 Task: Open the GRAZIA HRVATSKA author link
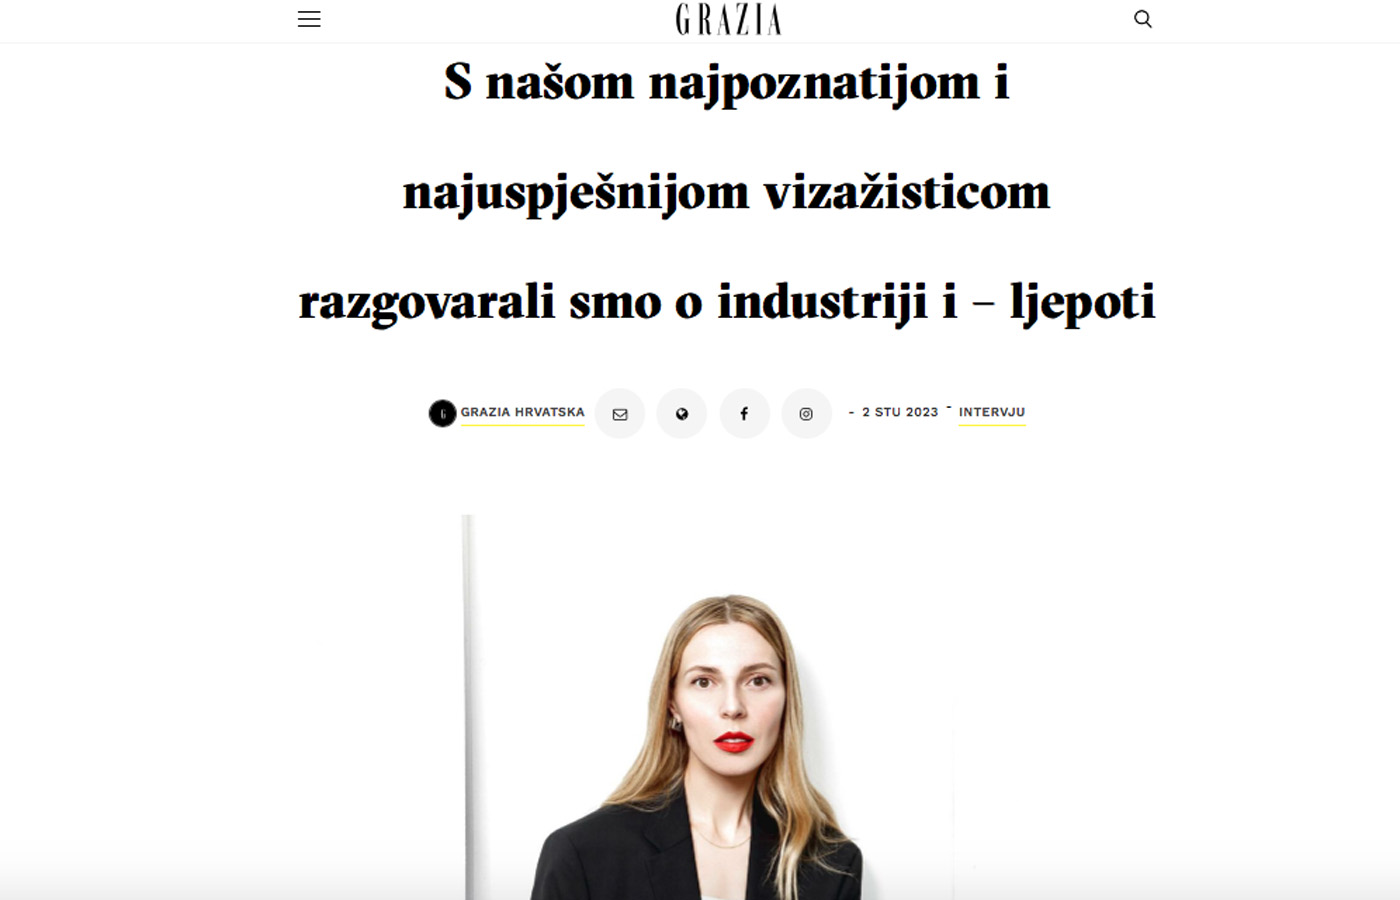tap(522, 412)
